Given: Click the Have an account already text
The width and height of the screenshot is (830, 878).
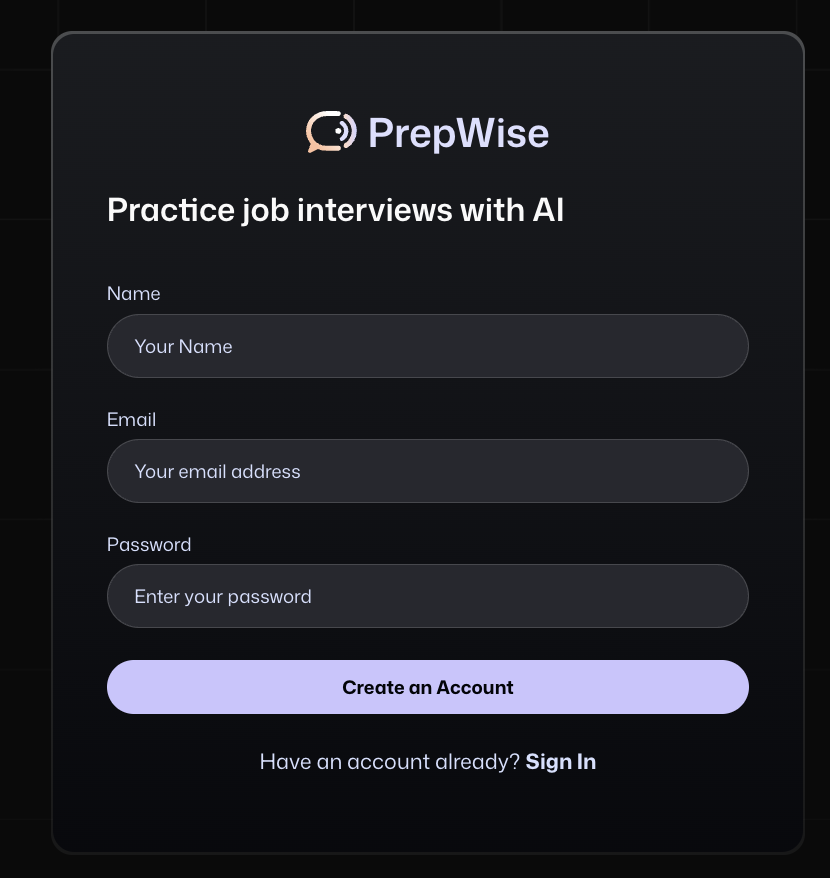Looking at the screenshot, I should pos(390,762).
